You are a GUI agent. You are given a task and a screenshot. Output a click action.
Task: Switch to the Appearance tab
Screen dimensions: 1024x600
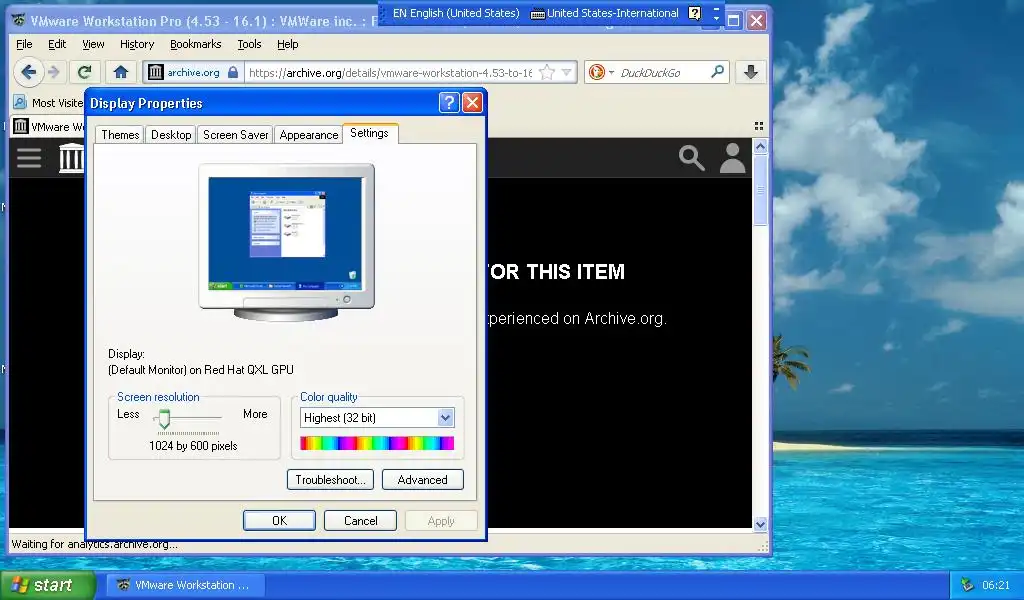click(x=308, y=134)
